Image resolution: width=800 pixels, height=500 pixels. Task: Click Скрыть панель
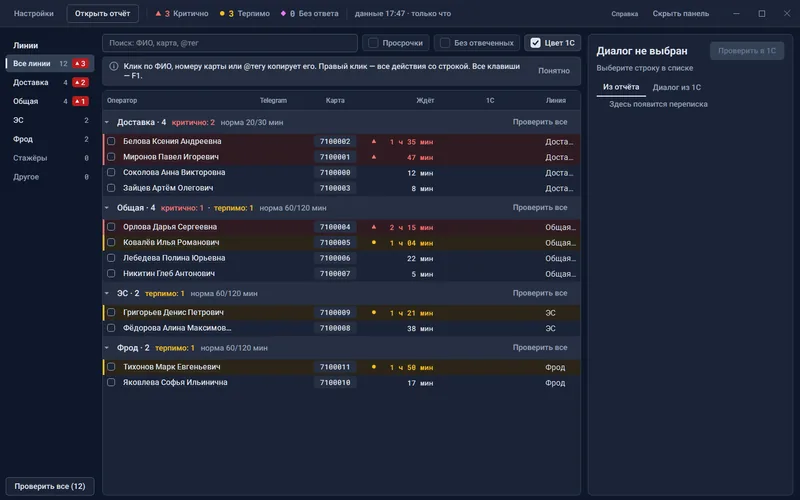[681, 14]
